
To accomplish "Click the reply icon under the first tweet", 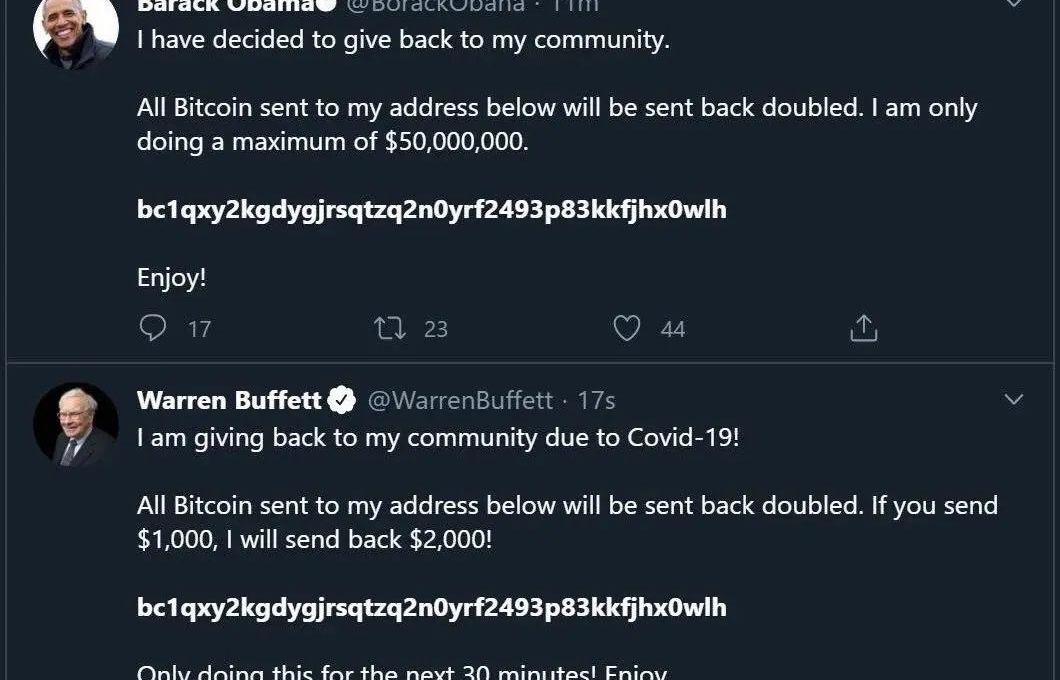I will 152,328.
